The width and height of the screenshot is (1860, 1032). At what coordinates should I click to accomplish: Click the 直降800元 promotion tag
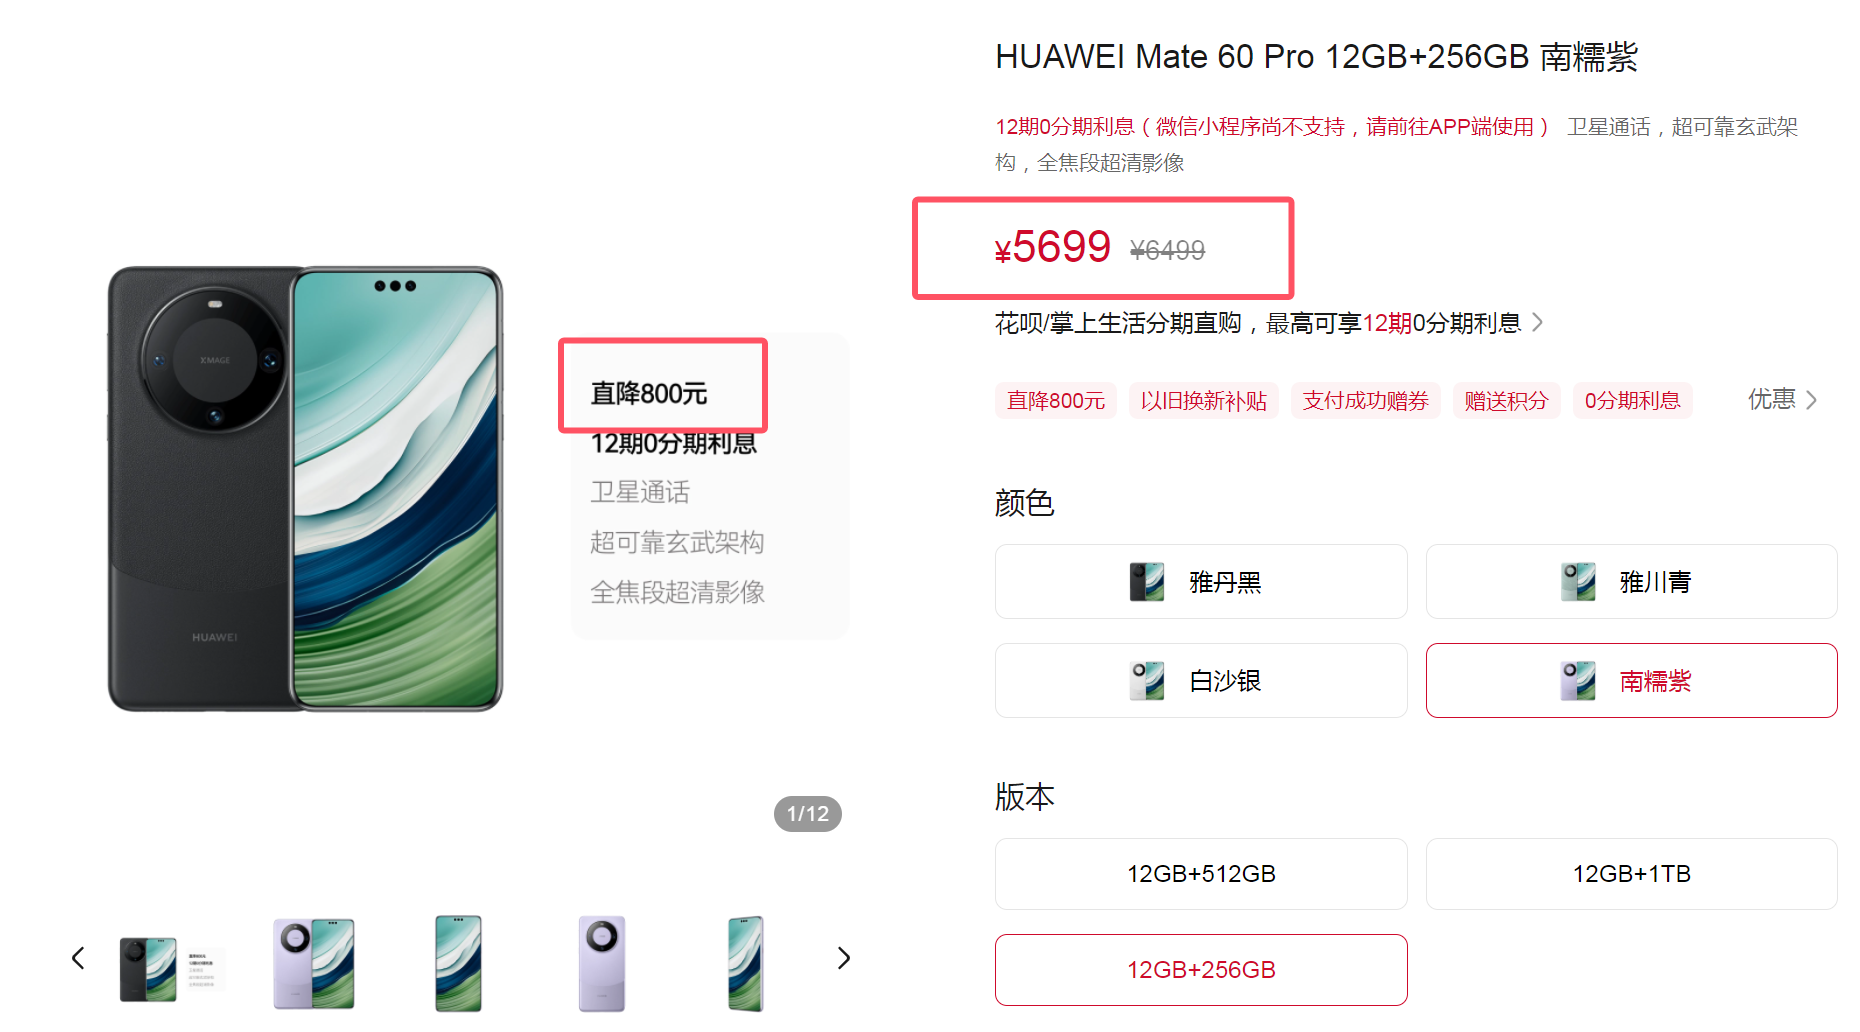(x=1056, y=400)
